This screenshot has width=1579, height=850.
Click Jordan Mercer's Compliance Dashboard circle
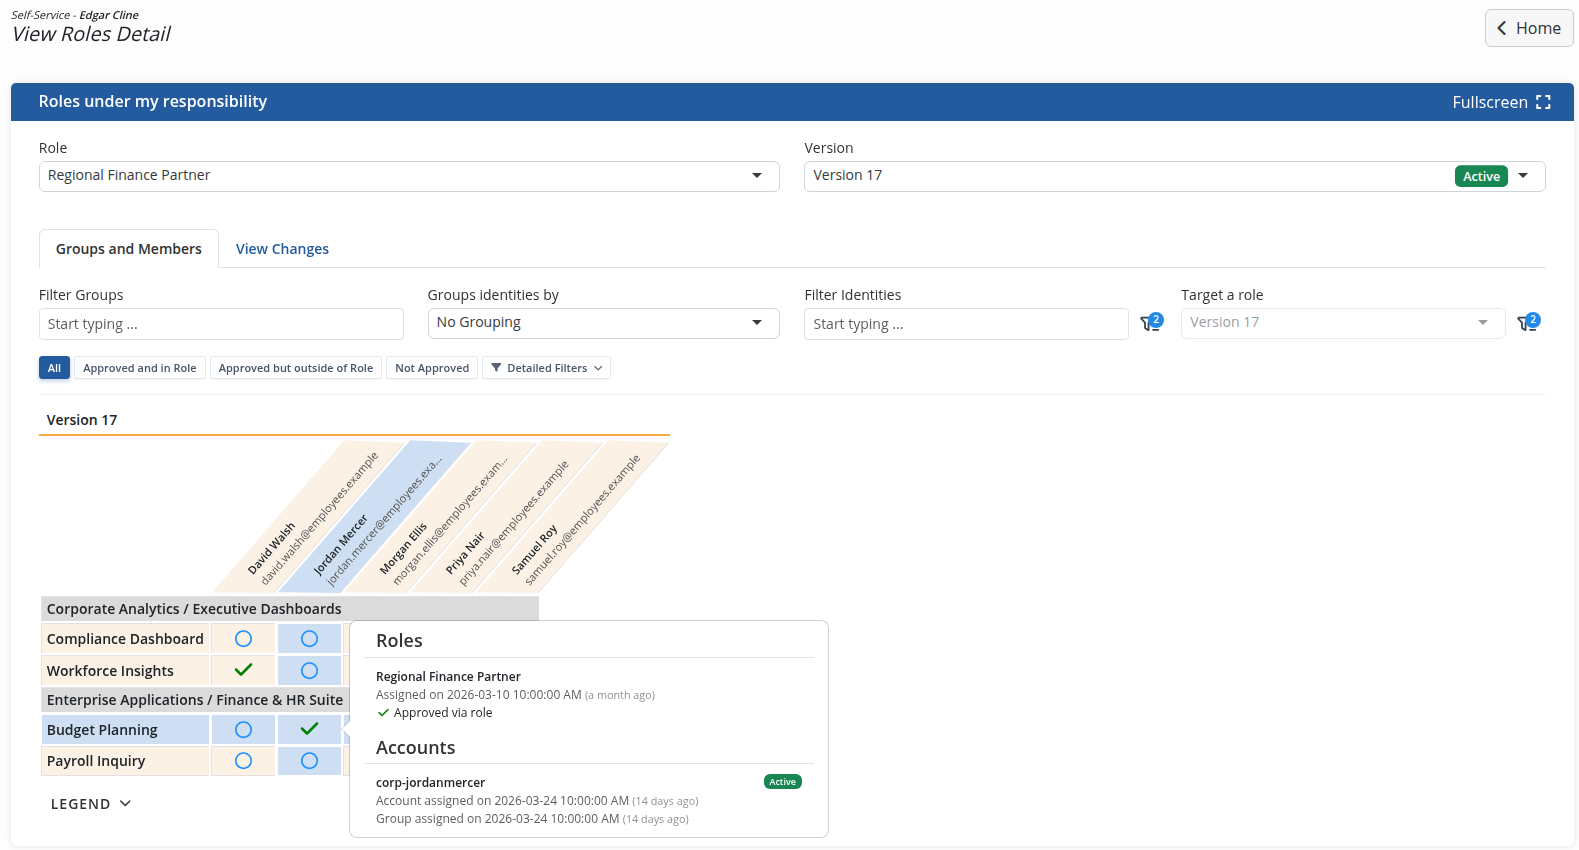(x=309, y=638)
